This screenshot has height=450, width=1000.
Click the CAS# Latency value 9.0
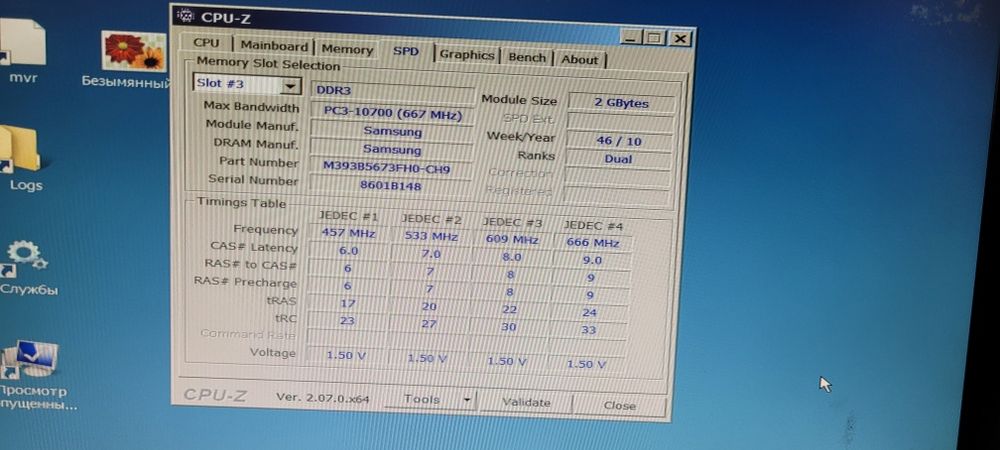point(592,260)
